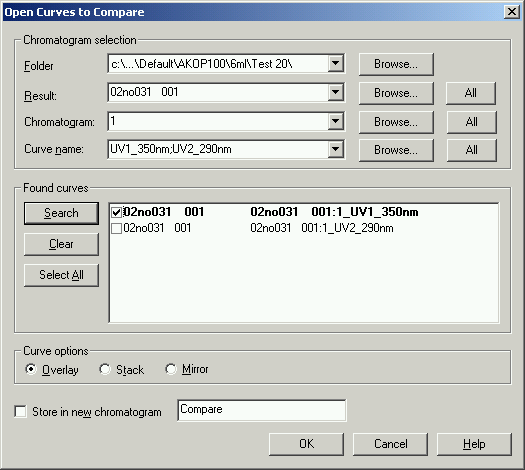Choose the Mirror curve option
The image size is (525, 470).
coord(171,369)
